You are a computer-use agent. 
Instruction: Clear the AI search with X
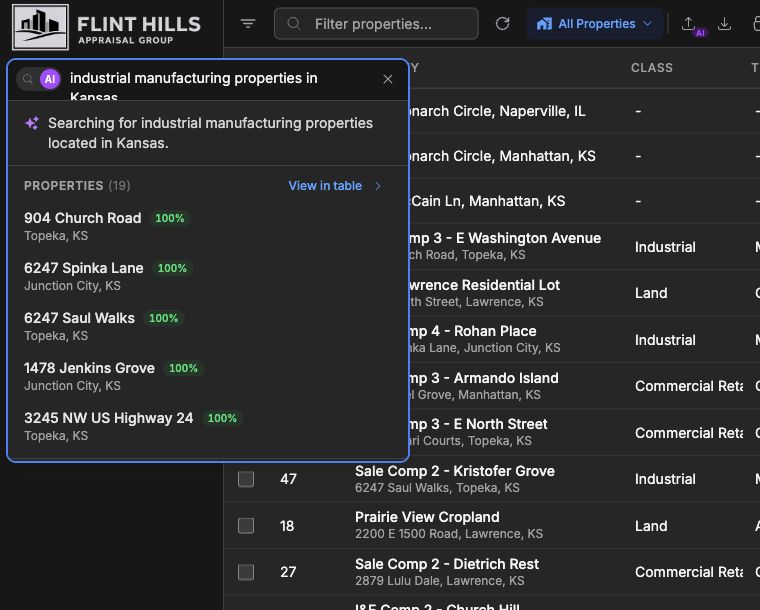click(x=388, y=79)
